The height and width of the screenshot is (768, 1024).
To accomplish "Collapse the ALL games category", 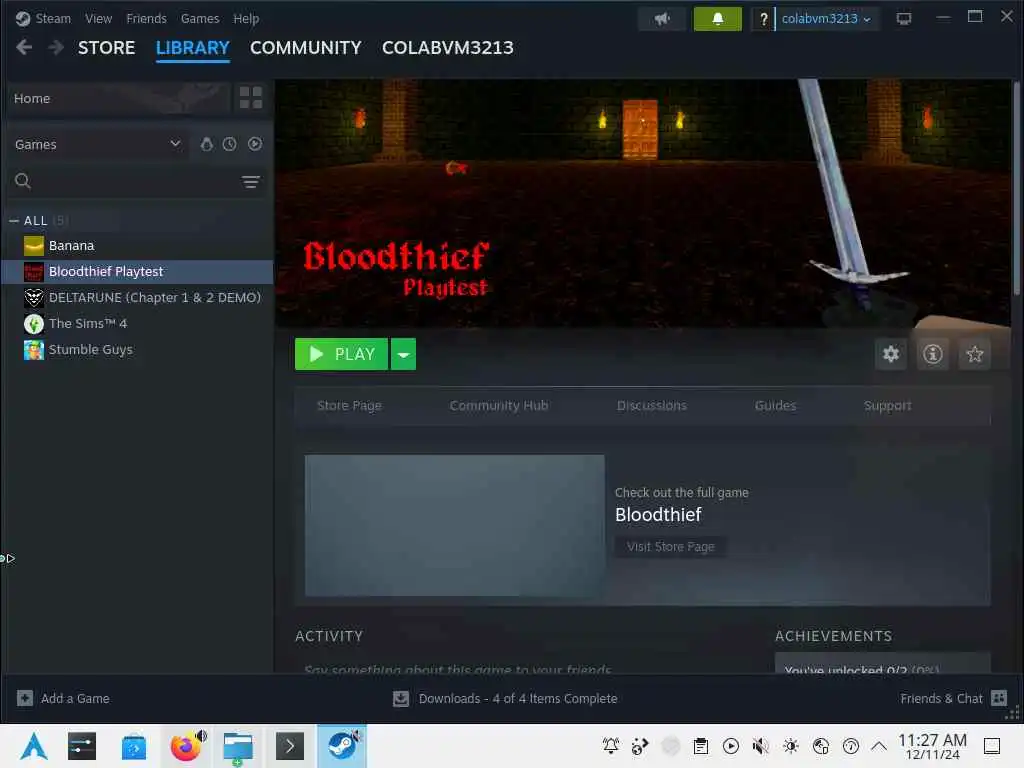I will point(14,221).
